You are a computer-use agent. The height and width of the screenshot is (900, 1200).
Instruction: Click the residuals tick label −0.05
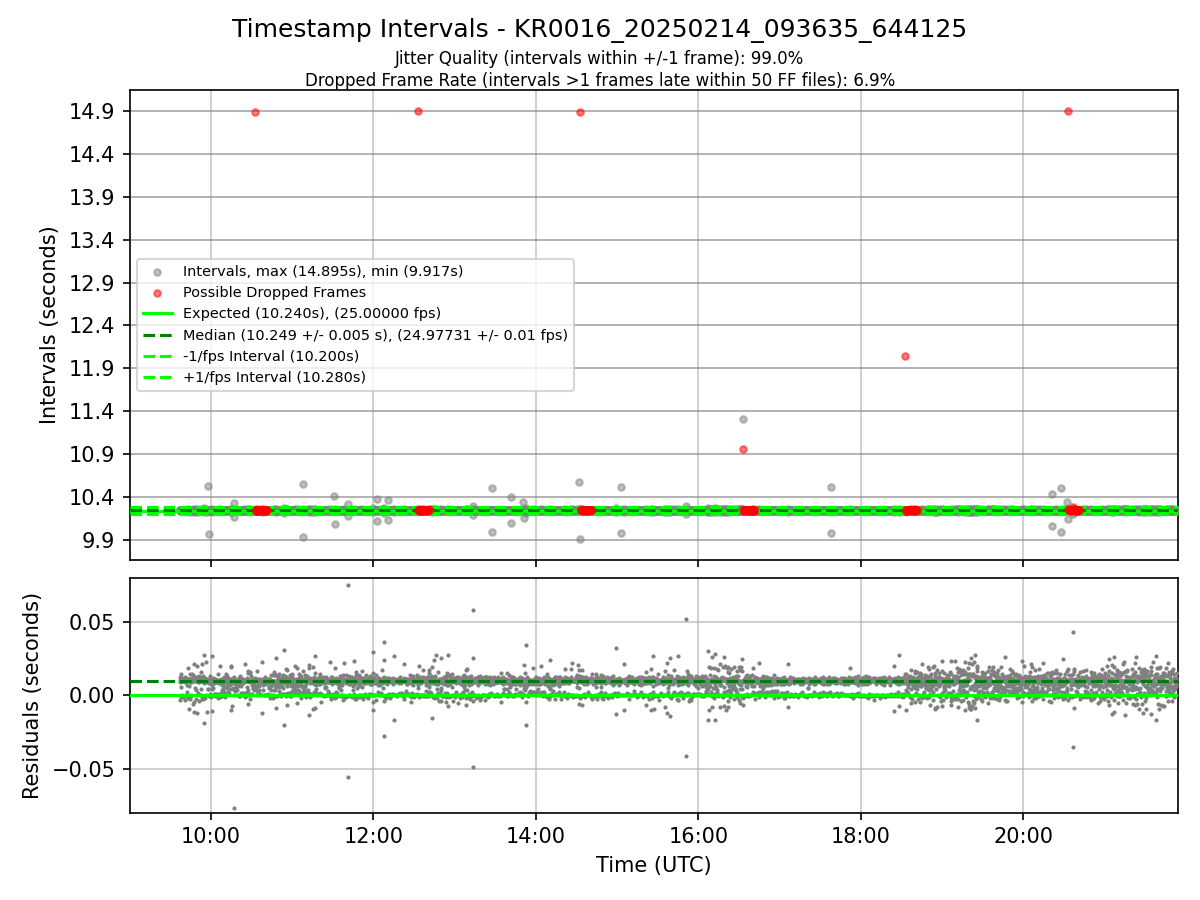click(86, 769)
